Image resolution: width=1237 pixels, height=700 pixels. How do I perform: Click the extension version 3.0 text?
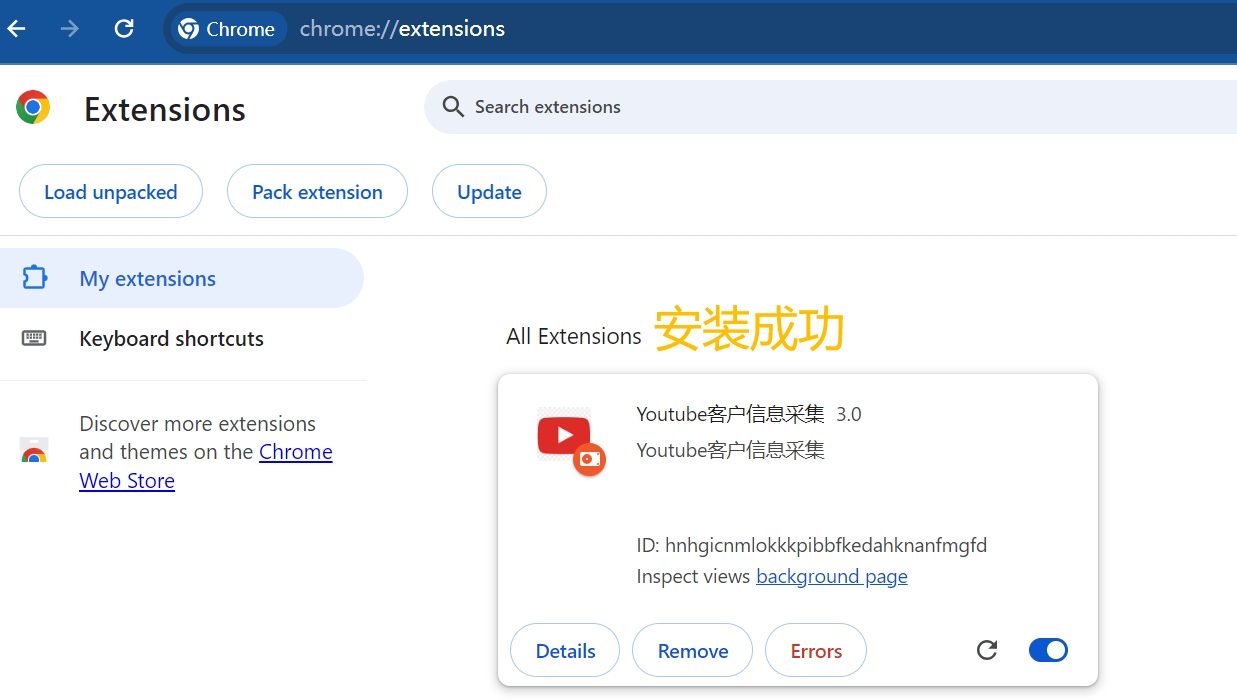[849, 414]
